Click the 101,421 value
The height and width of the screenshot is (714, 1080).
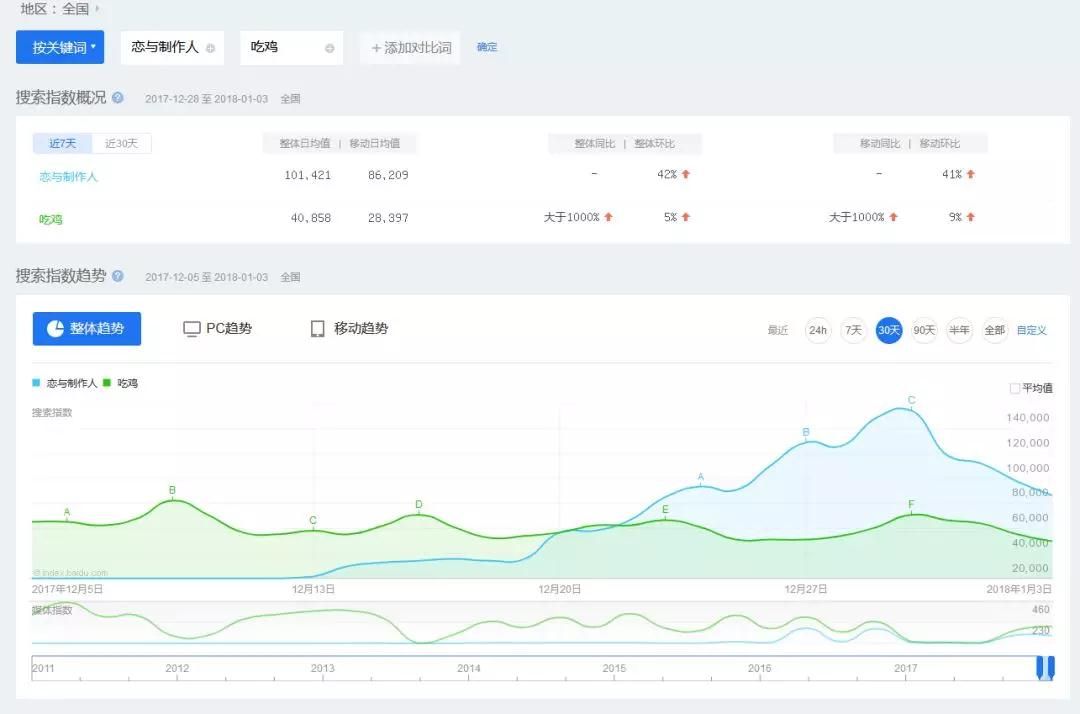pos(308,175)
